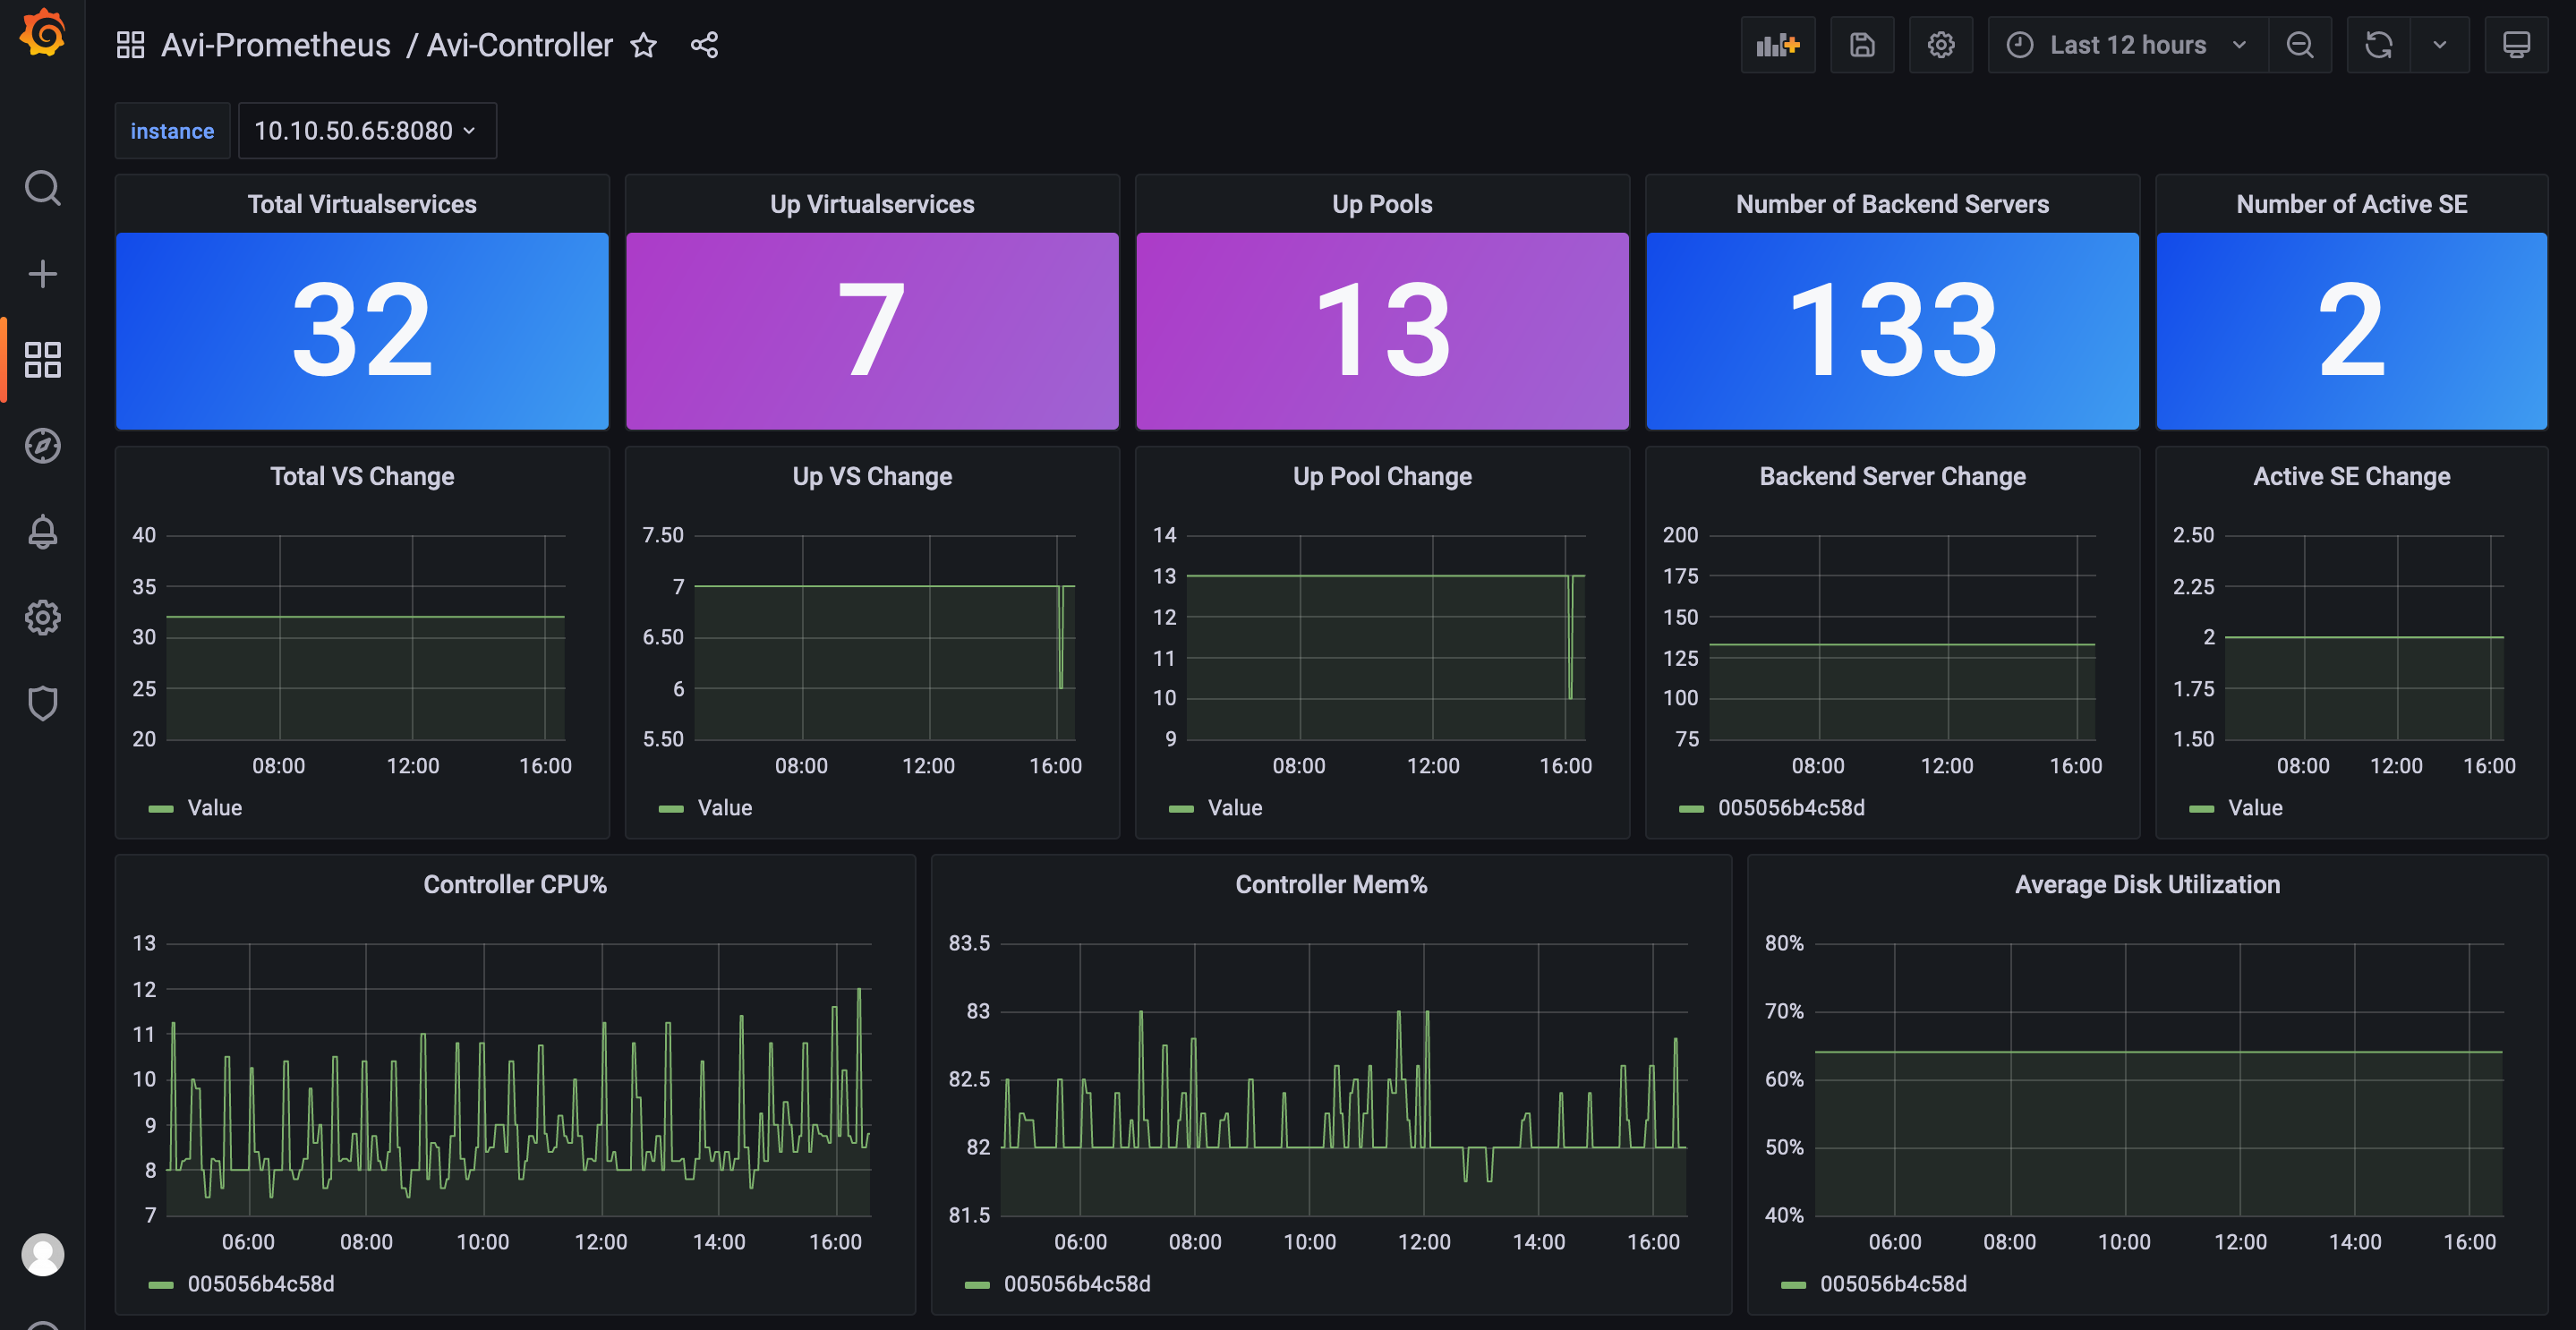Click the 32 Total Virtualservices stat

click(362, 331)
